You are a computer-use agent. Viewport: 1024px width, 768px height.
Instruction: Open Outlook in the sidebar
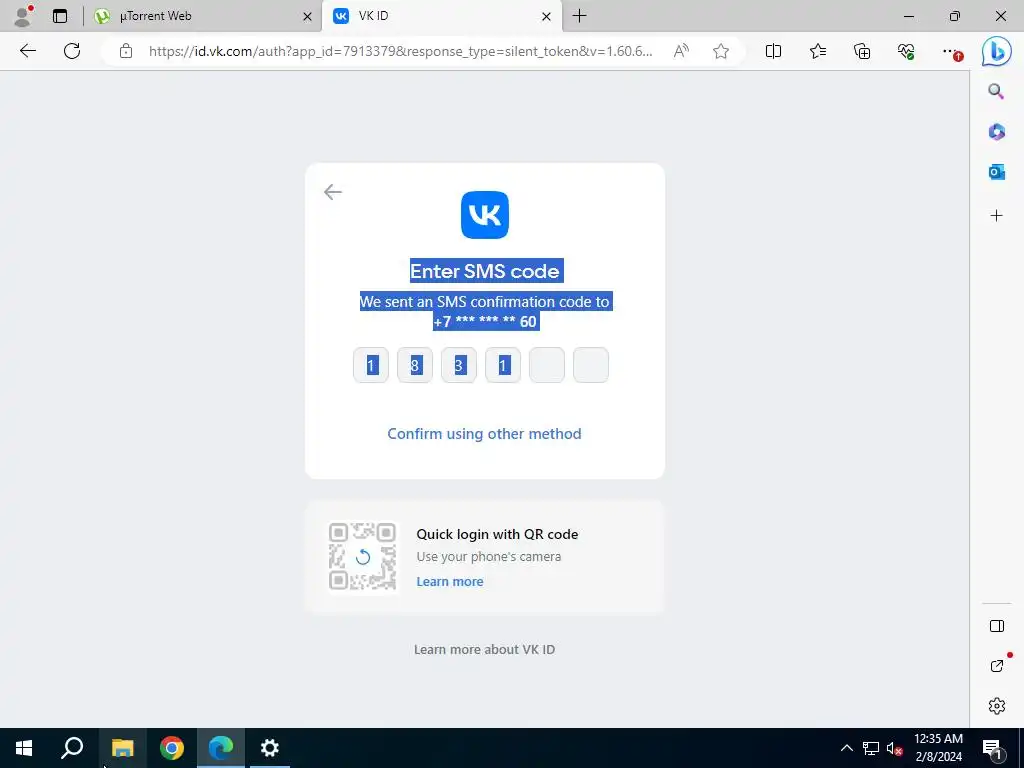click(x=996, y=172)
